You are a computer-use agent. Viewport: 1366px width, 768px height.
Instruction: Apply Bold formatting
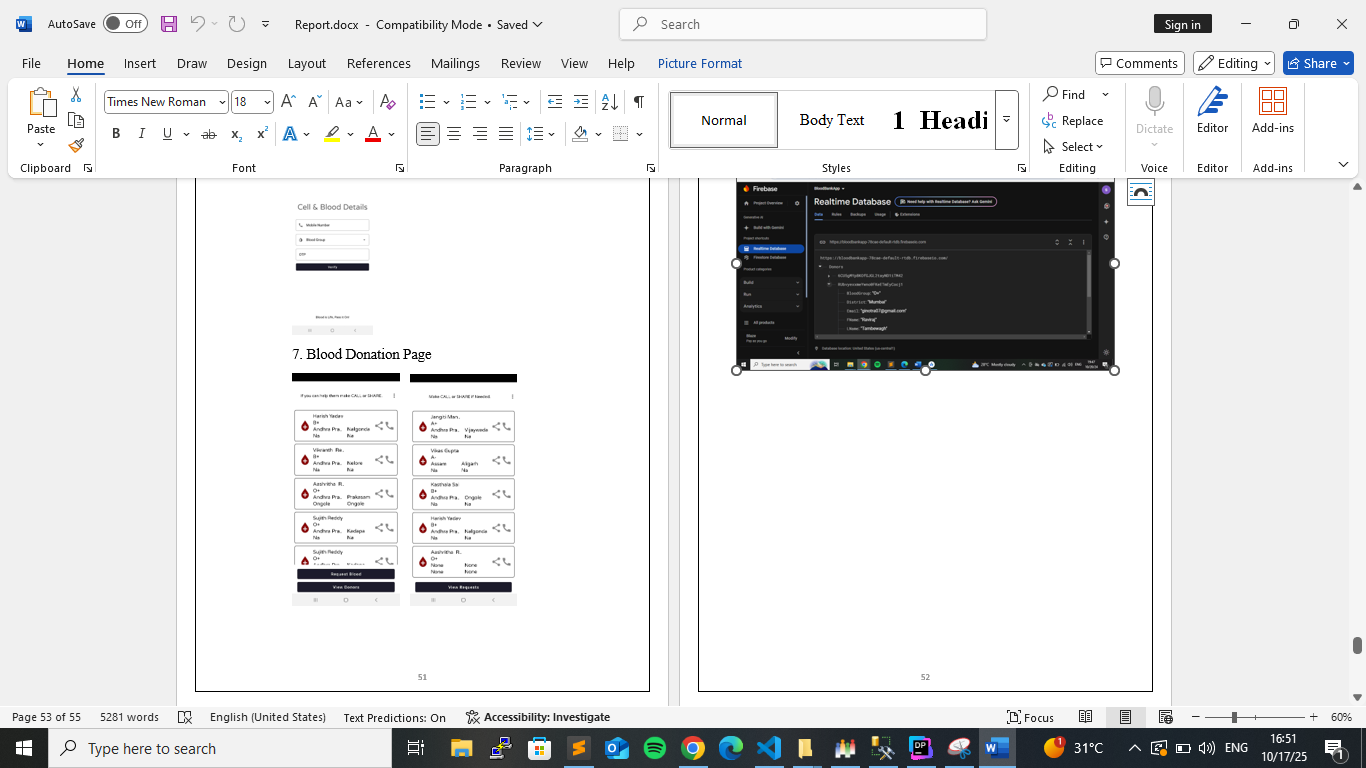[x=116, y=134]
